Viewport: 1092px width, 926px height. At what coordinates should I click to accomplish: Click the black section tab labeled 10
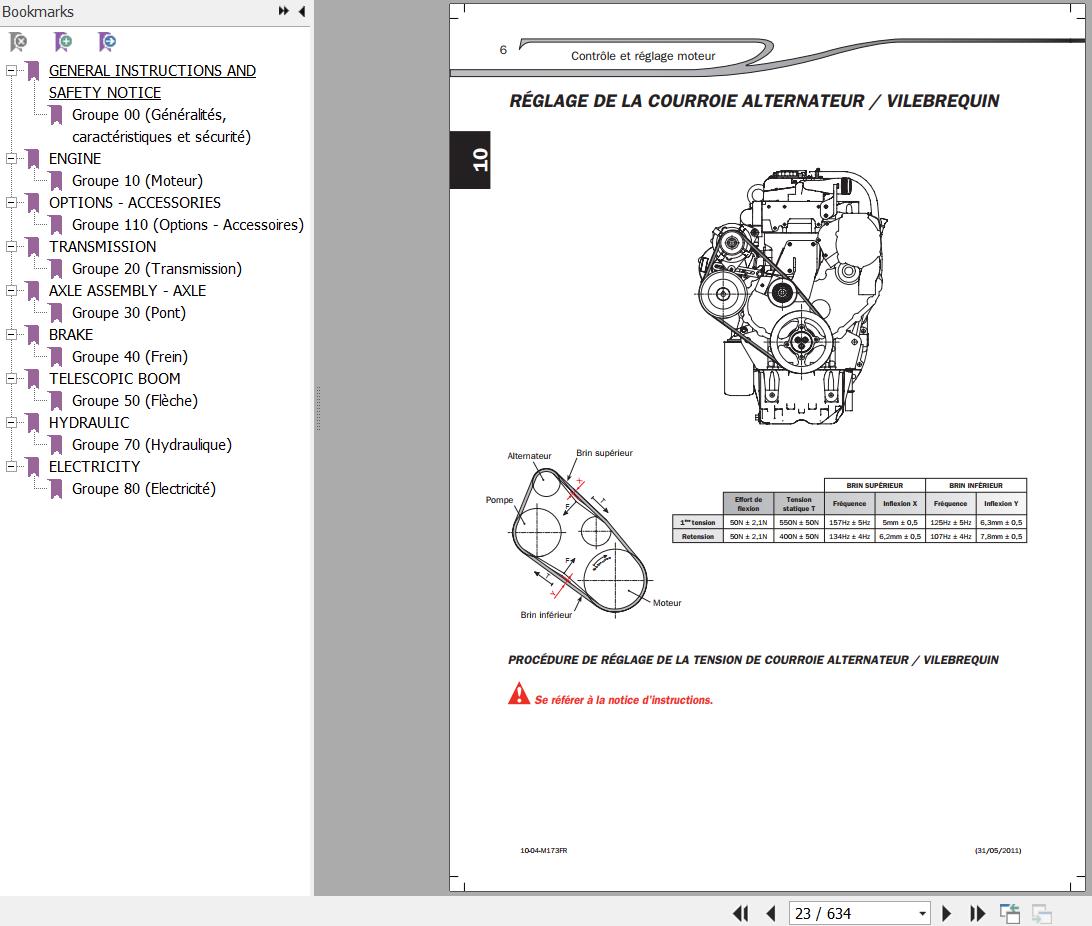point(470,159)
